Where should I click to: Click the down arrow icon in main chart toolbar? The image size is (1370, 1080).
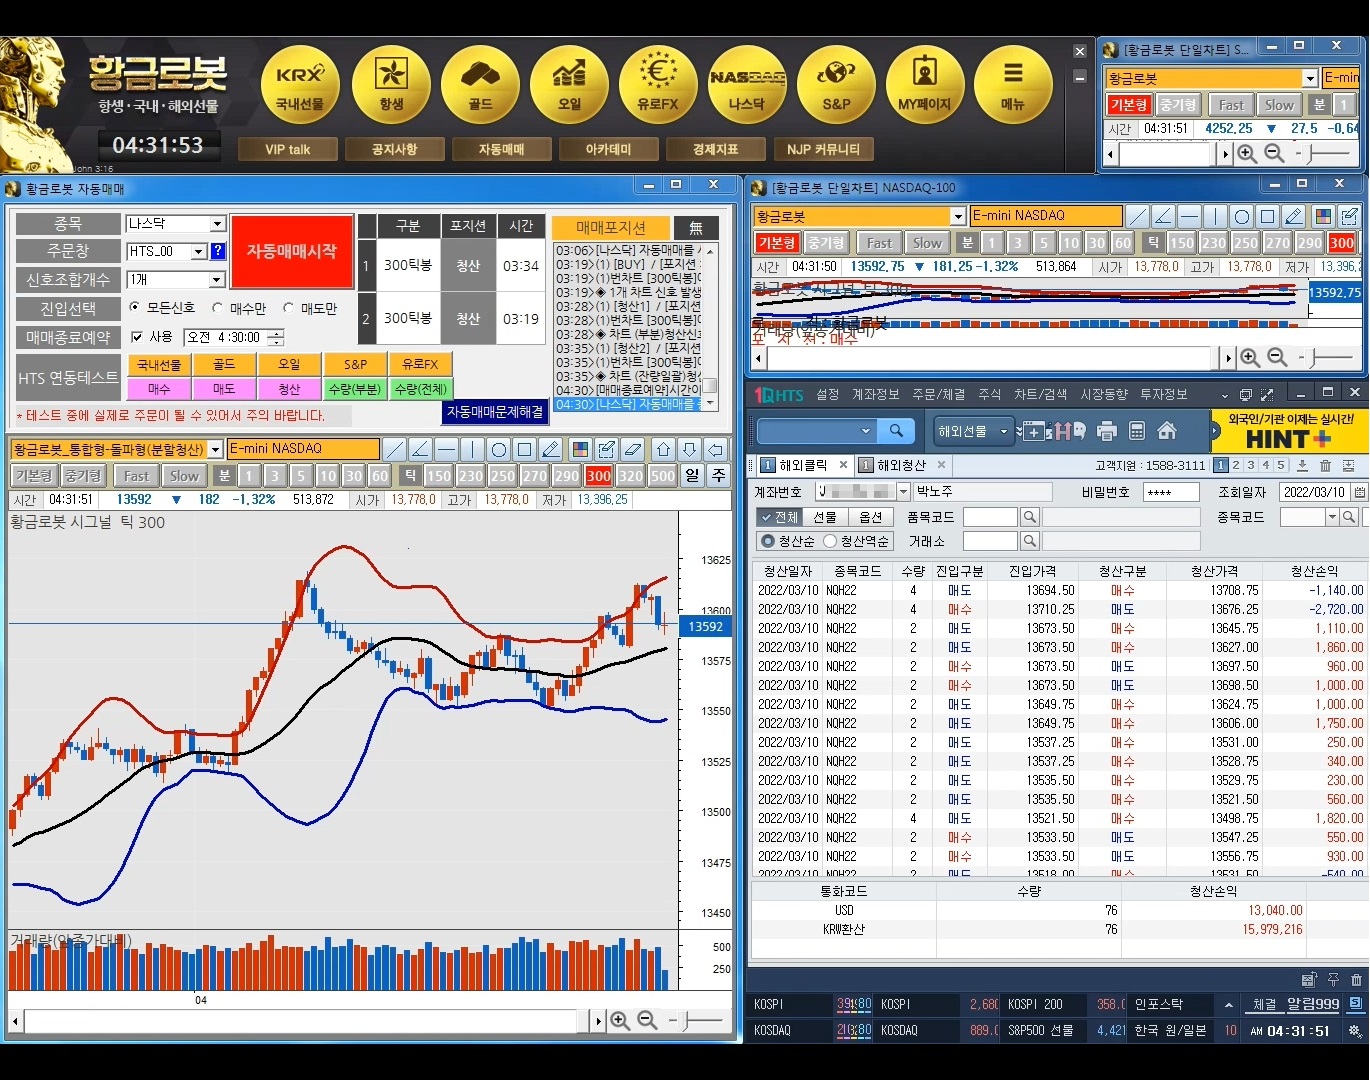[689, 449]
